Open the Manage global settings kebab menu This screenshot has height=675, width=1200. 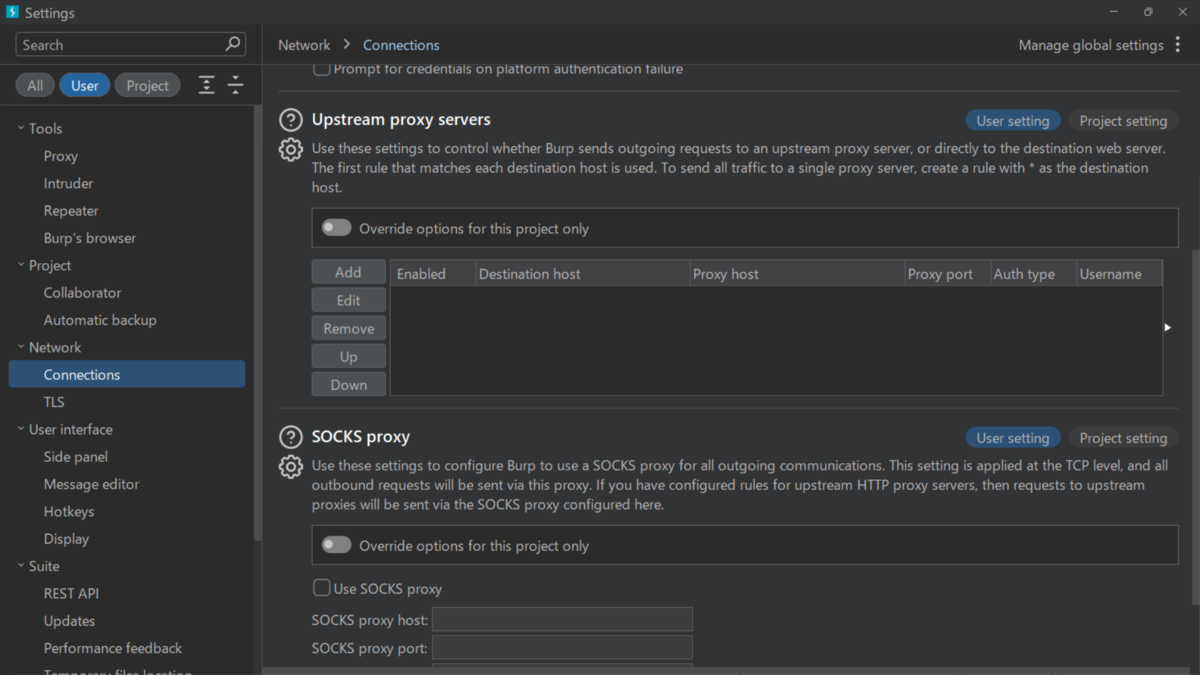(1178, 45)
